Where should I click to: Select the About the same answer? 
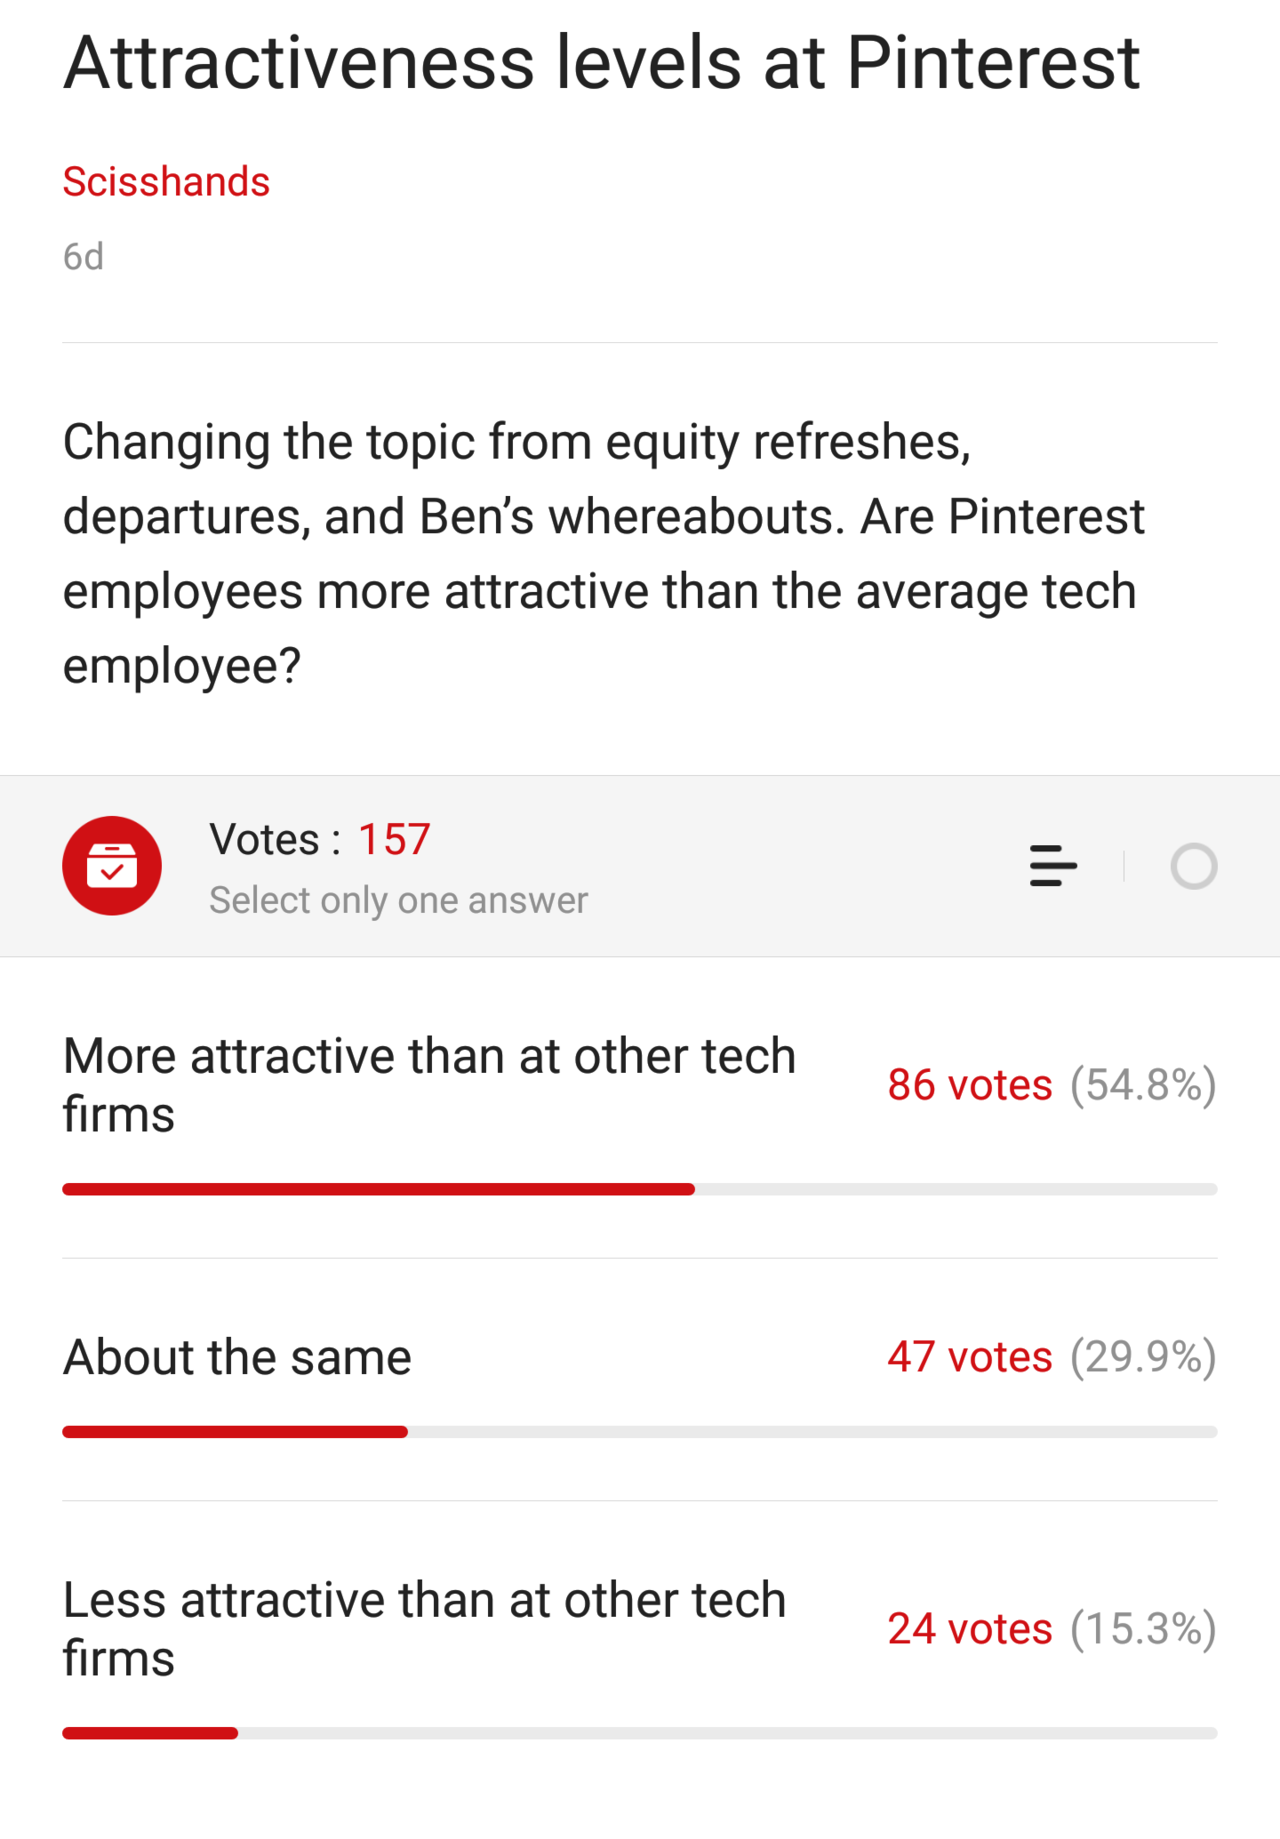click(236, 1356)
